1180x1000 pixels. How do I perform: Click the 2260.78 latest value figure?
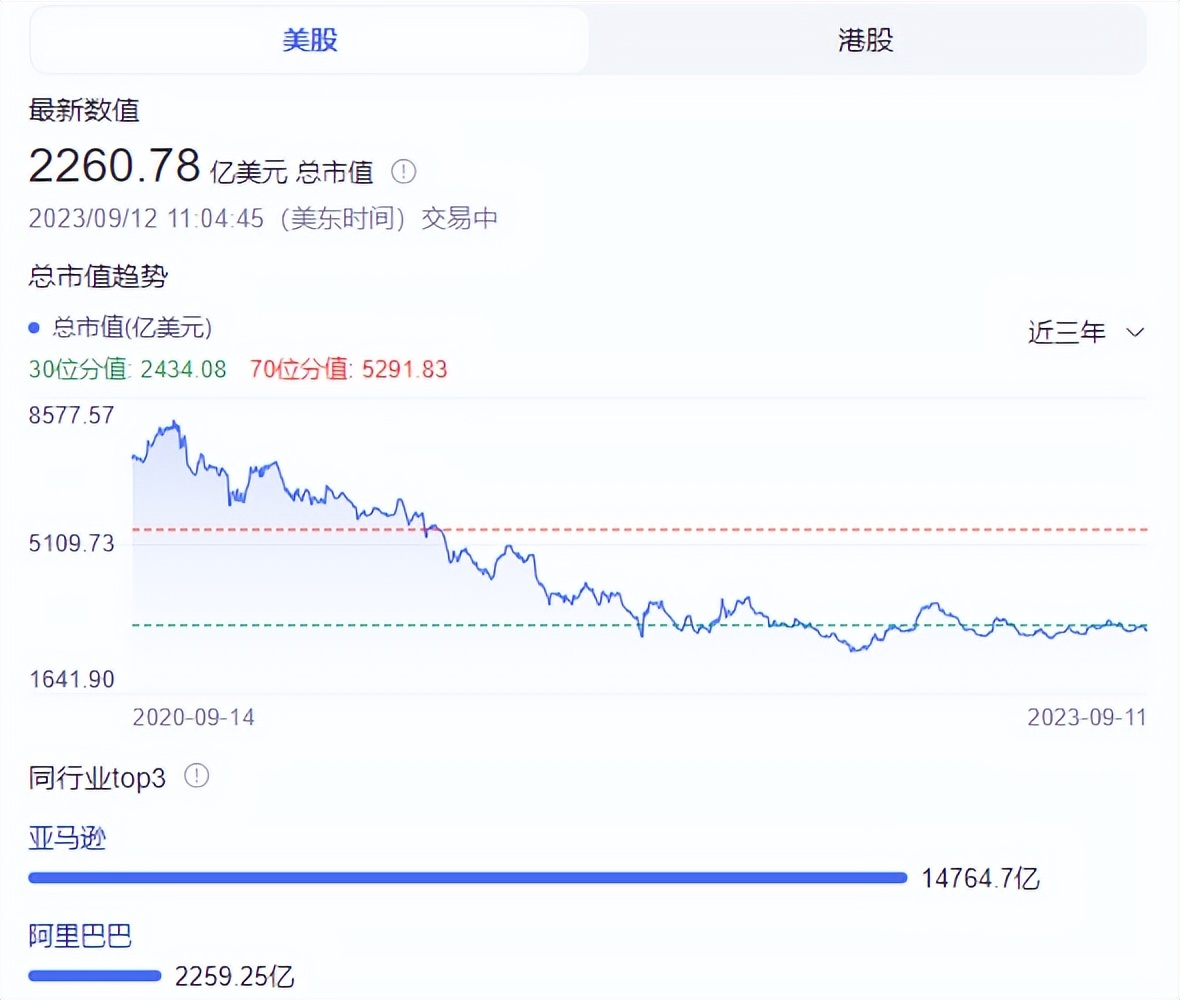115,165
